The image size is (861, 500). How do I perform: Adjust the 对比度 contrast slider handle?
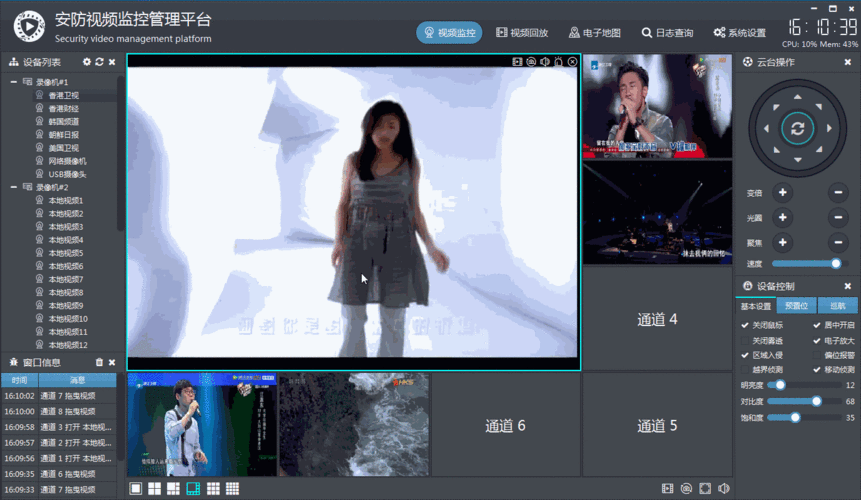pyautogui.click(x=817, y=401)
